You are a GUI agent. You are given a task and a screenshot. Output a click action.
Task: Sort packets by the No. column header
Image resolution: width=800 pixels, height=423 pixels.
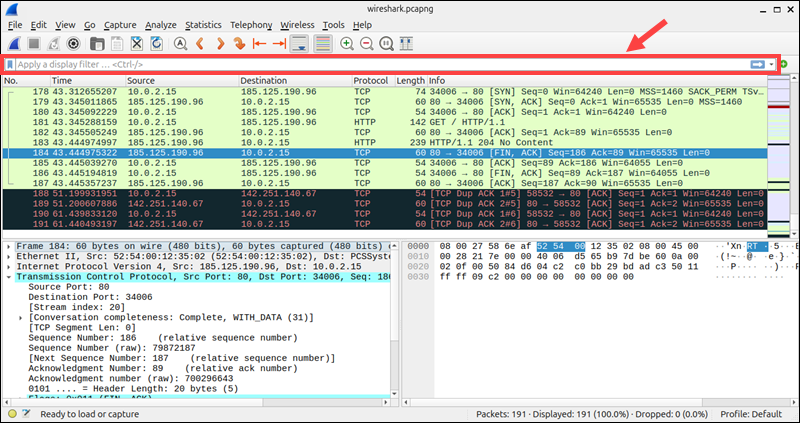(x=27, y=81)
